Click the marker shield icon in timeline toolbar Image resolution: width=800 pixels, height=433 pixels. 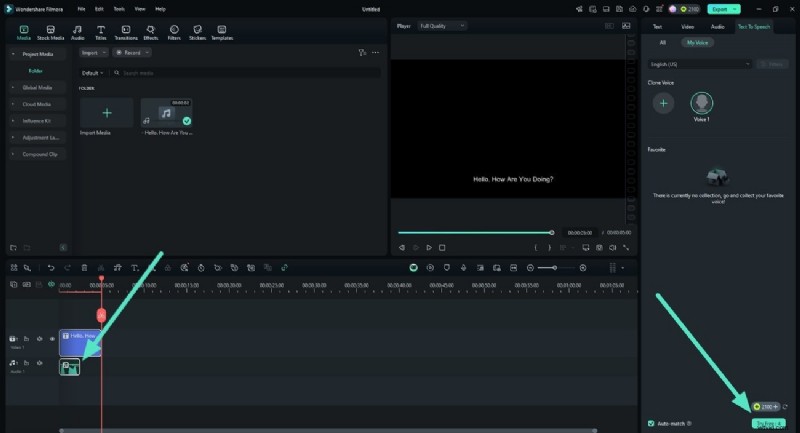(446, 268)
